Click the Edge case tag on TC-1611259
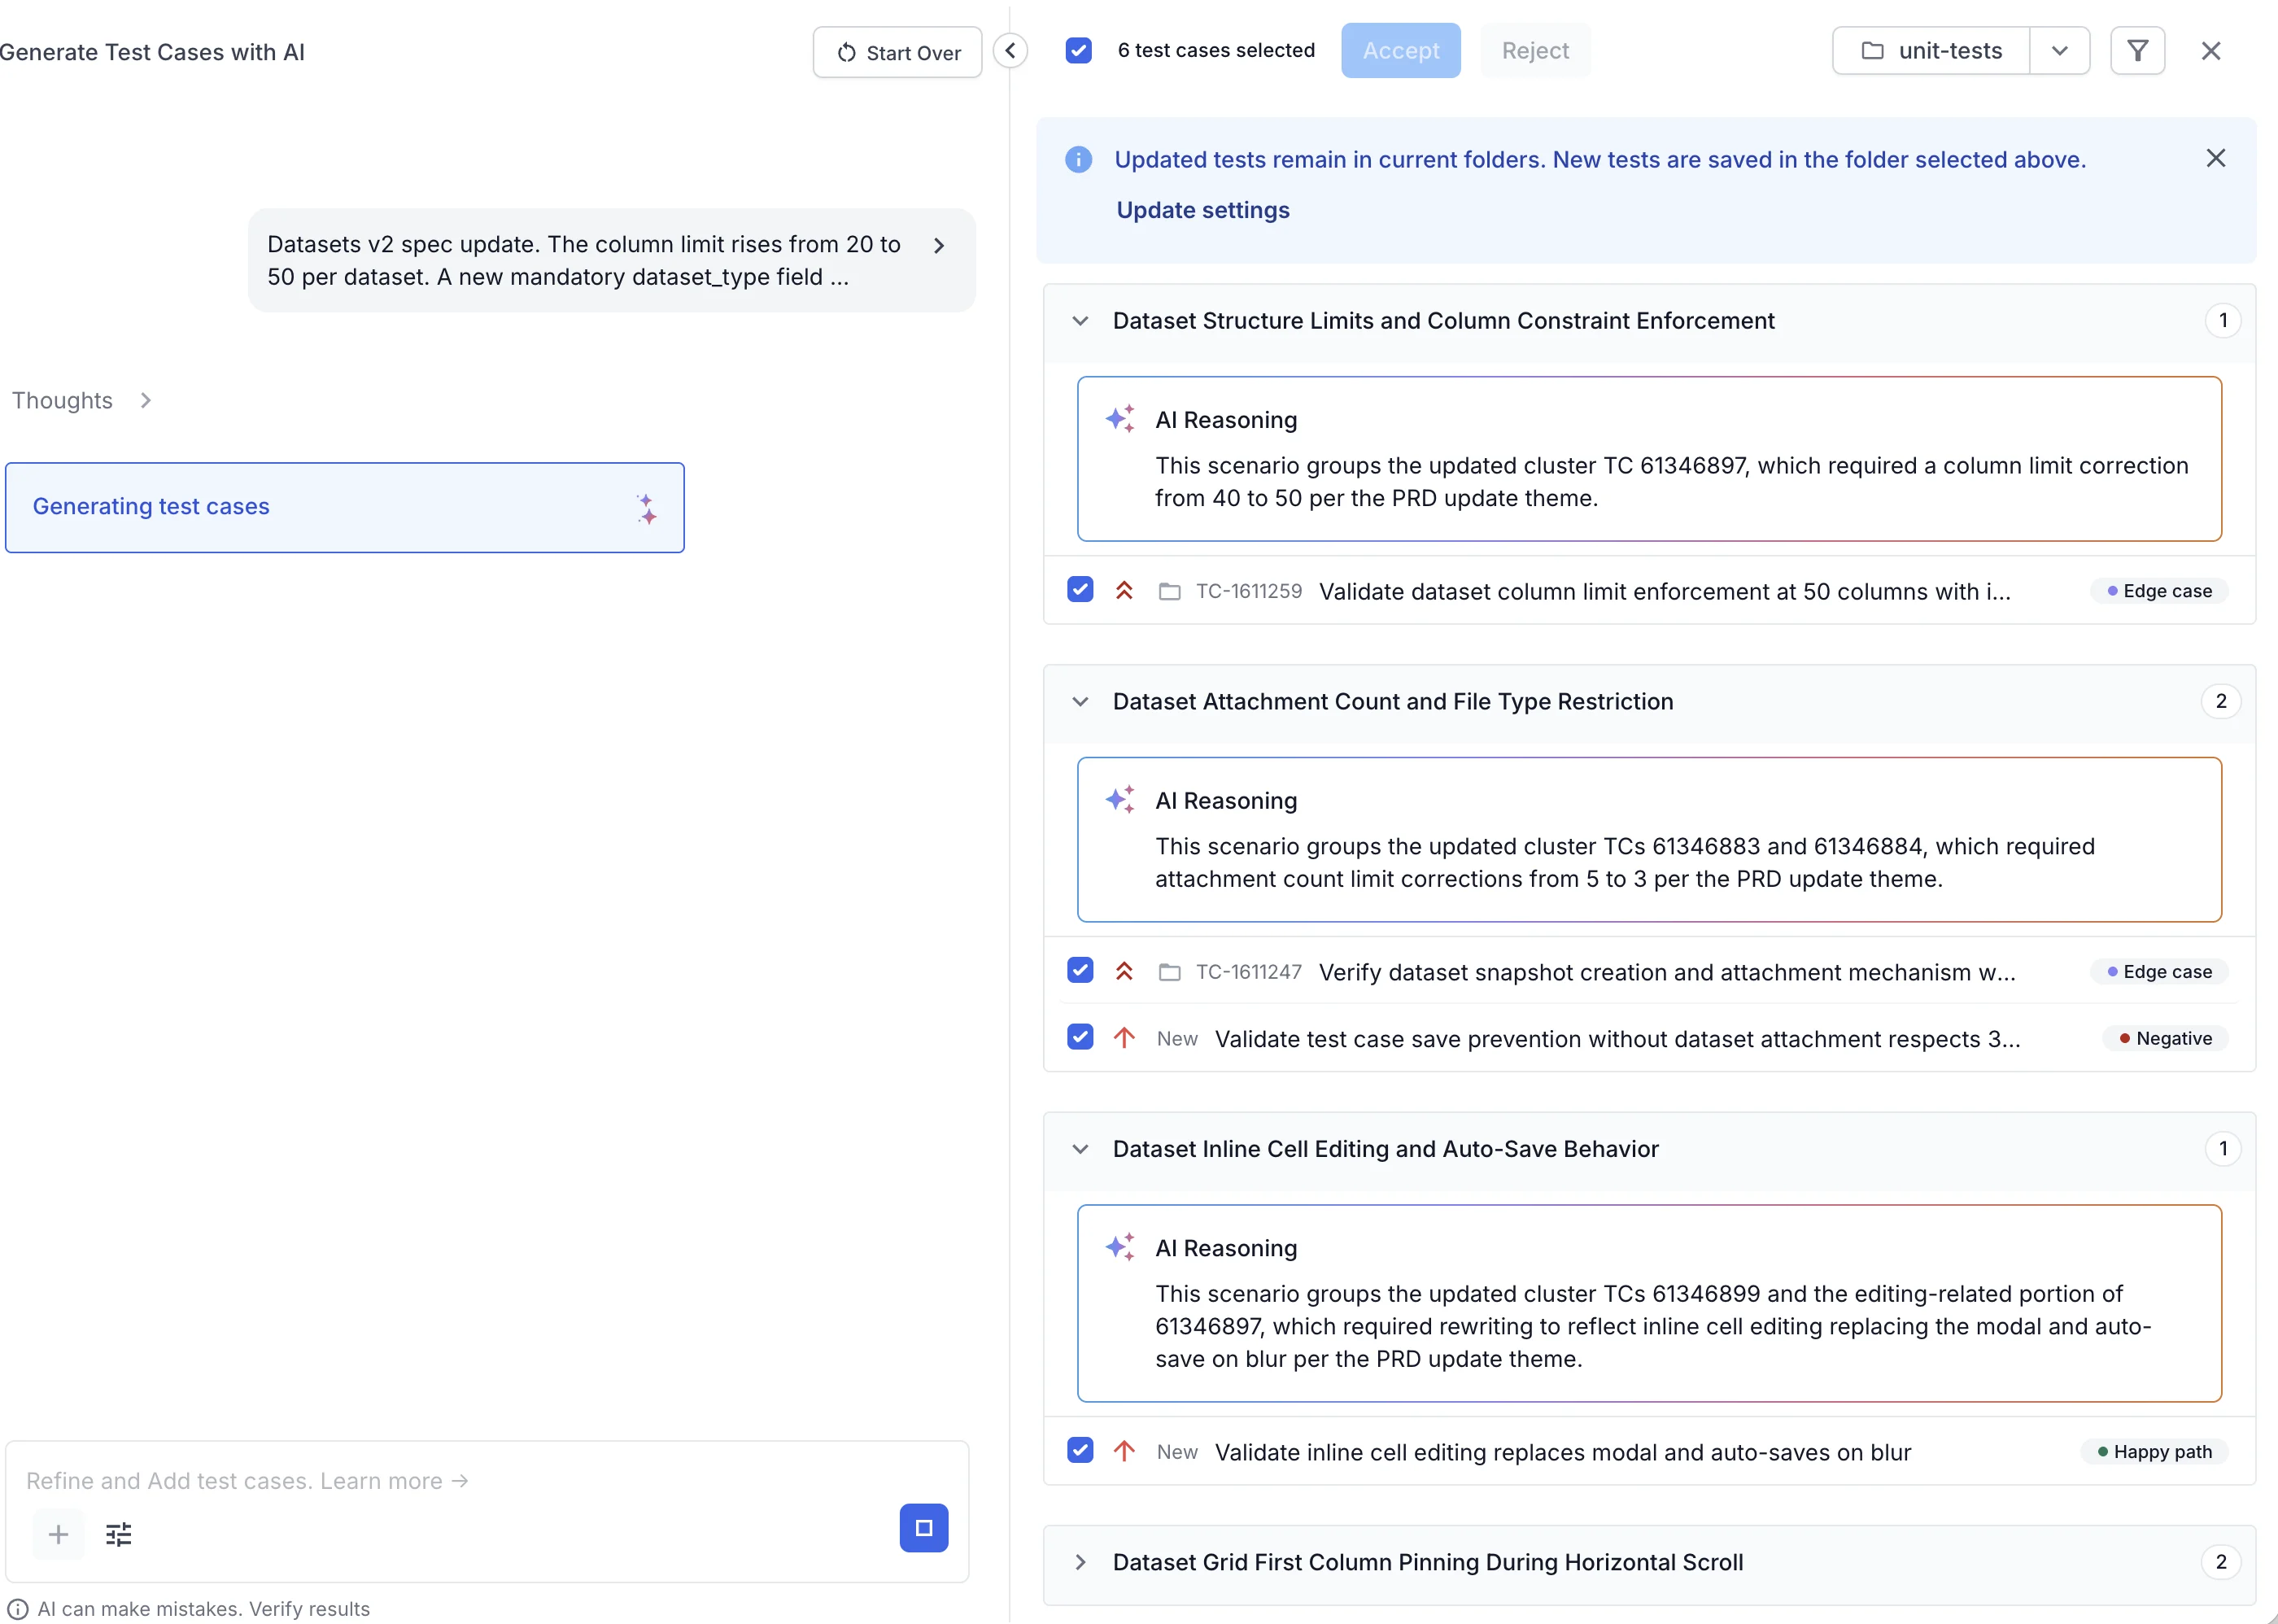This screenshot has height=1624, width=2278. 2159,591
